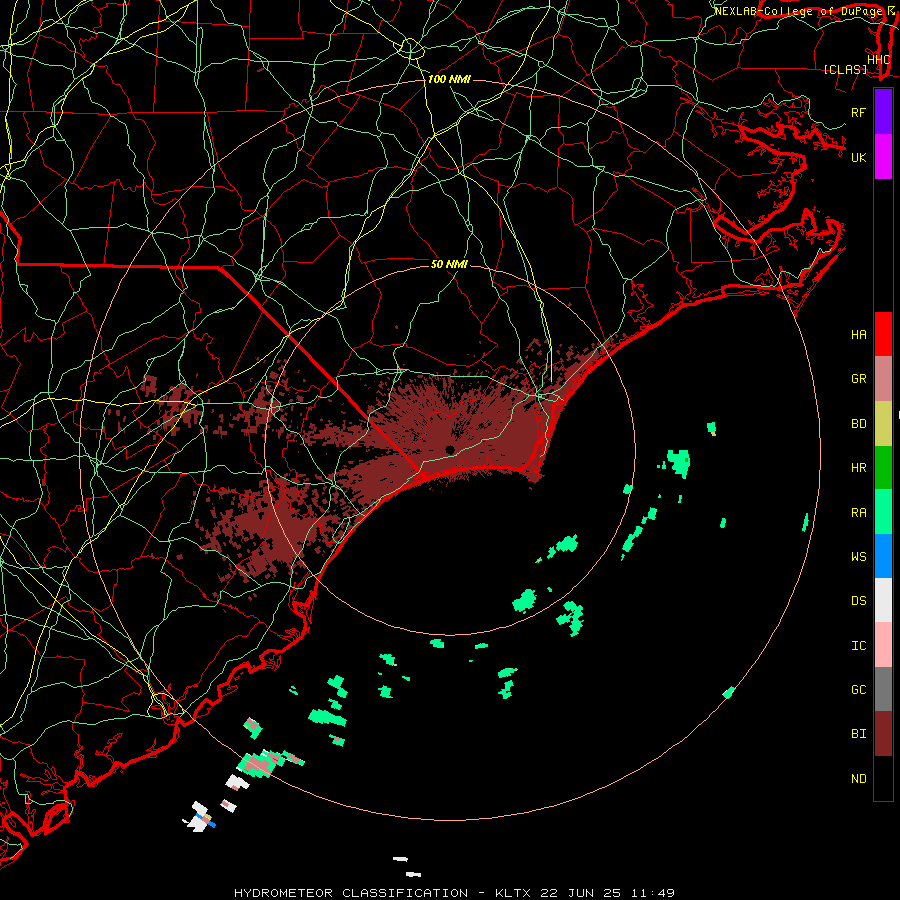Click the GR pink-brown legend swatch
900x900 pixels.
(883, 379)
